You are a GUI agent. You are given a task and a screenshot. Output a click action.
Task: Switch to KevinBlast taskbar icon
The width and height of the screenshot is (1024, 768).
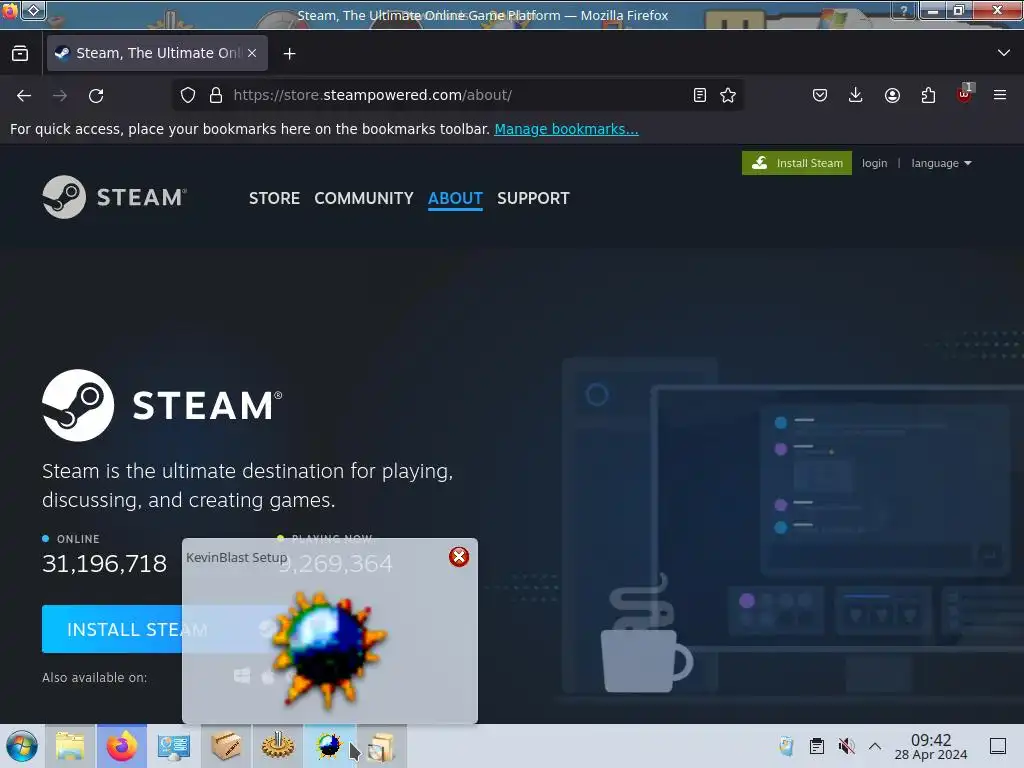coord(329,746)
